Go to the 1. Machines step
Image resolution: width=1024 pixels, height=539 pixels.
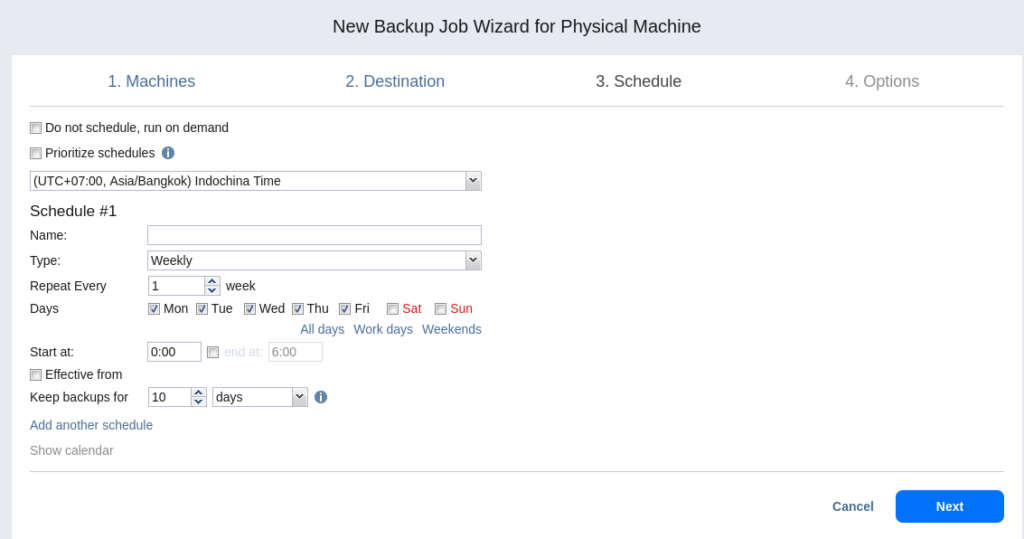[151, 82]
